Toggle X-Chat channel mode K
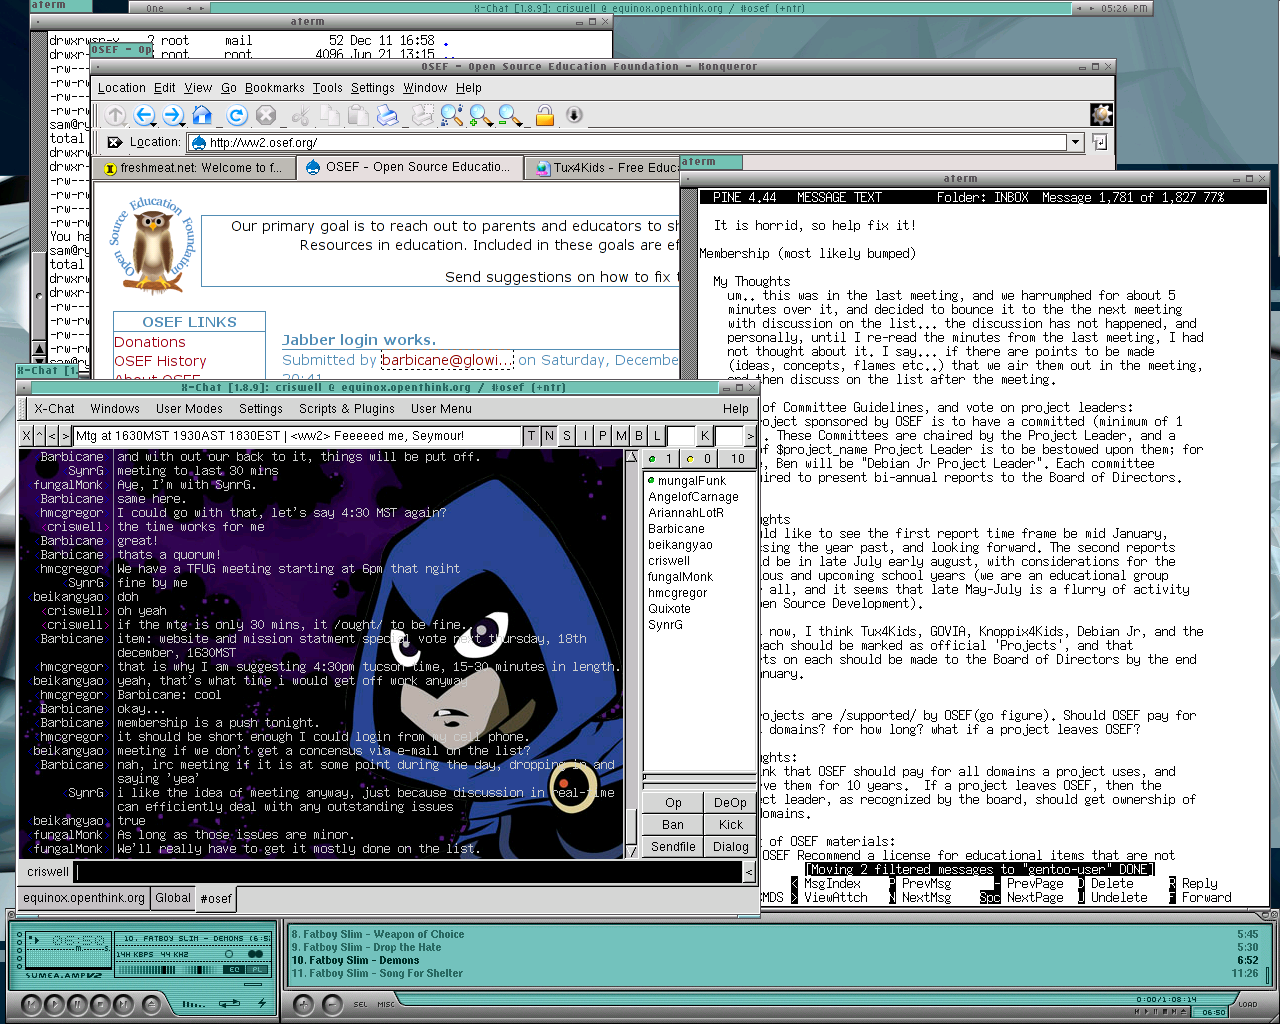1280x1024 pixels. tap(705, 435)
